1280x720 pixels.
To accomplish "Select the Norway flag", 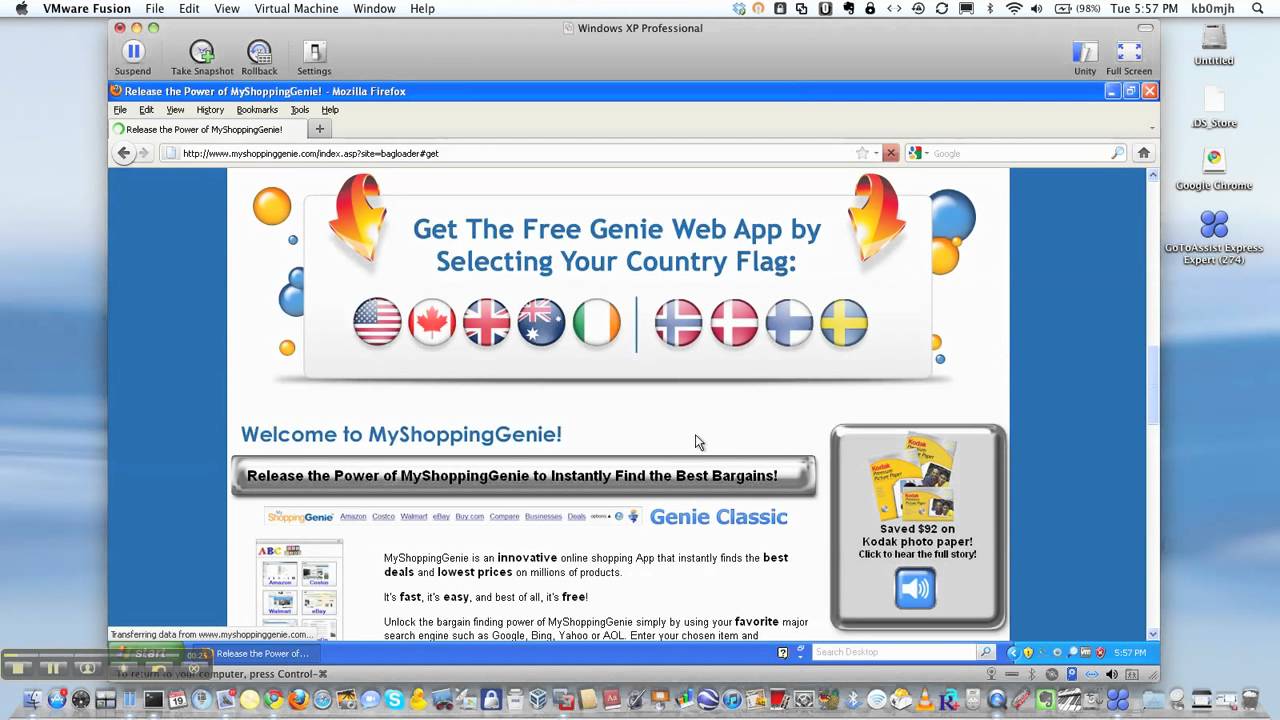I will (x=679, y=323).
